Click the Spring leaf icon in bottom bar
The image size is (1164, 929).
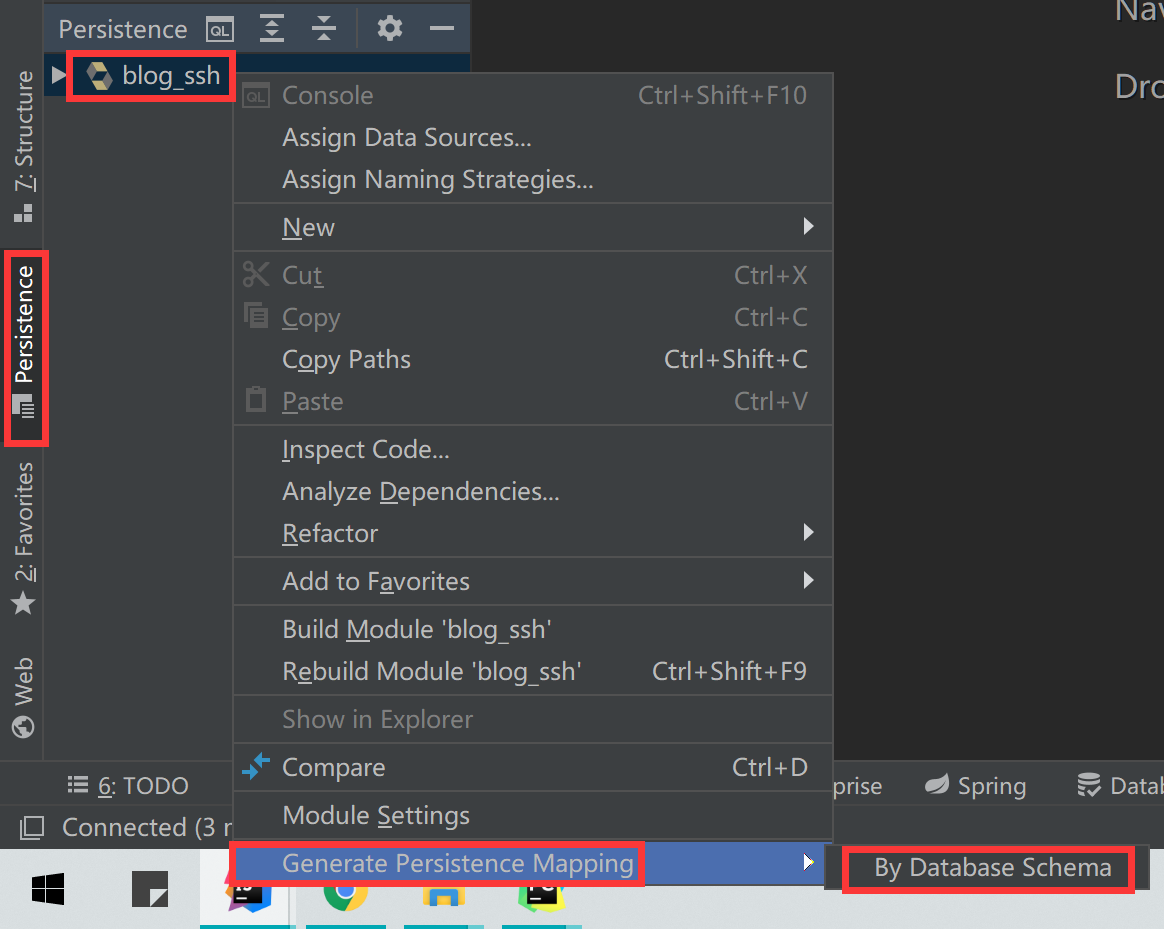click(x=938, y=786)
